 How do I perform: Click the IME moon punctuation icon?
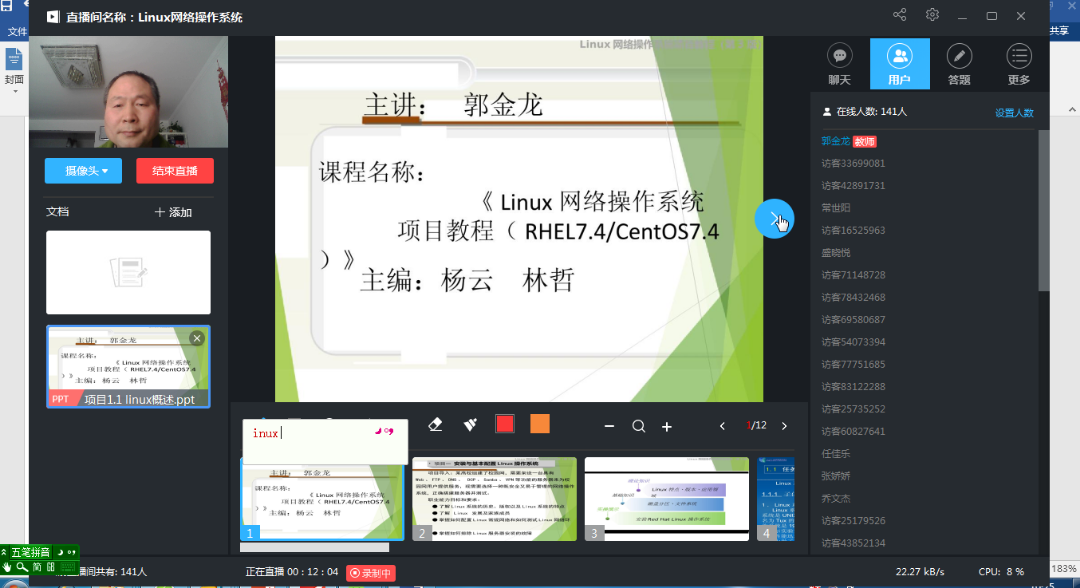click(x=60, y=552)
